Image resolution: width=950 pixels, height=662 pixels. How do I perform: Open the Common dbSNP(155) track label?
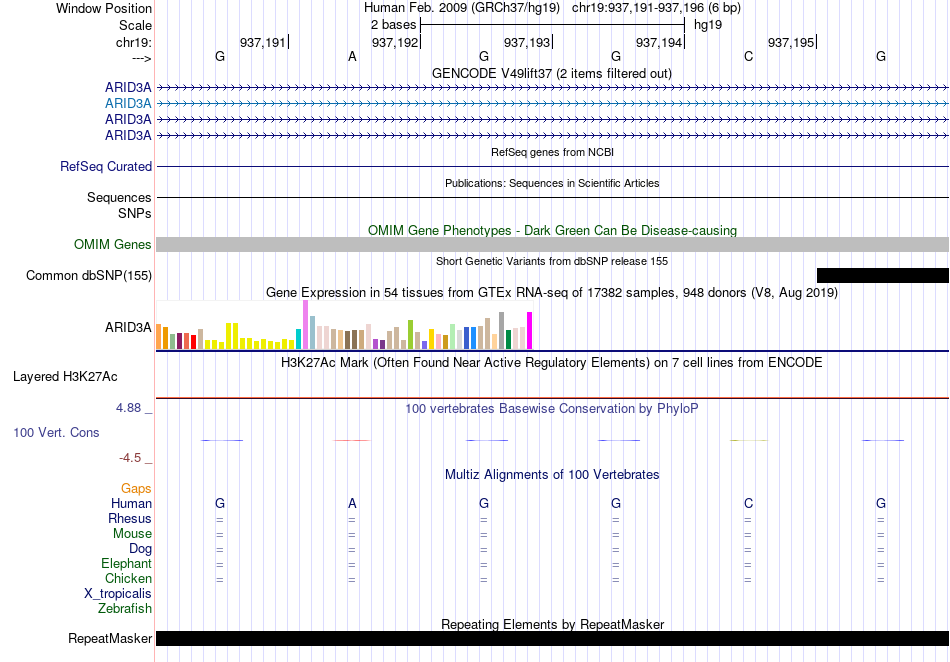pyautogui.click(x=89, y=276)
